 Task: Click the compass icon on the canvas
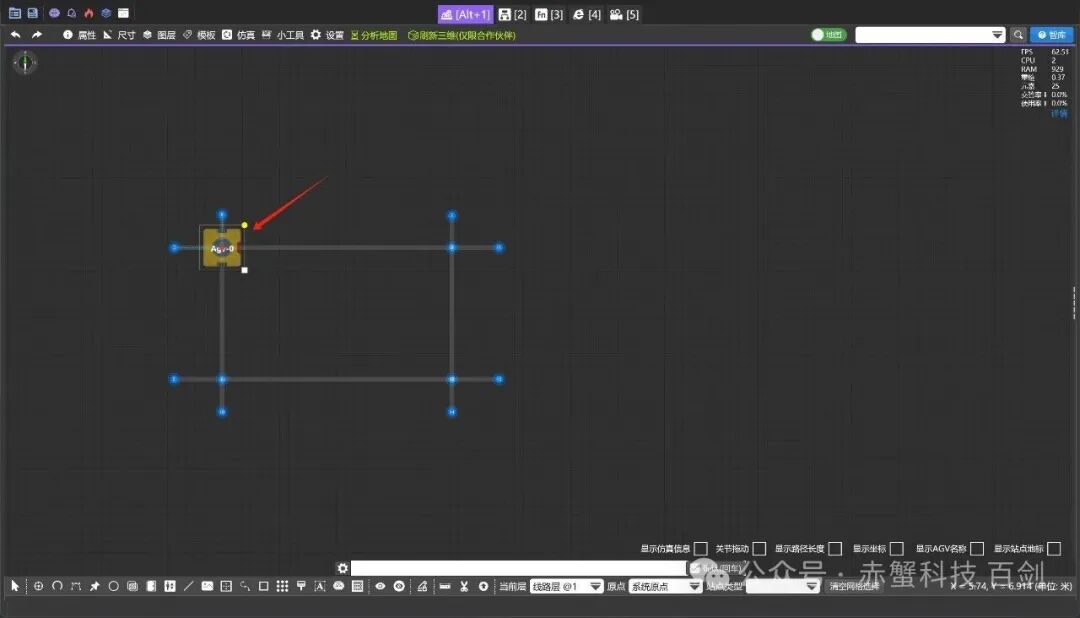coord(25,63)
